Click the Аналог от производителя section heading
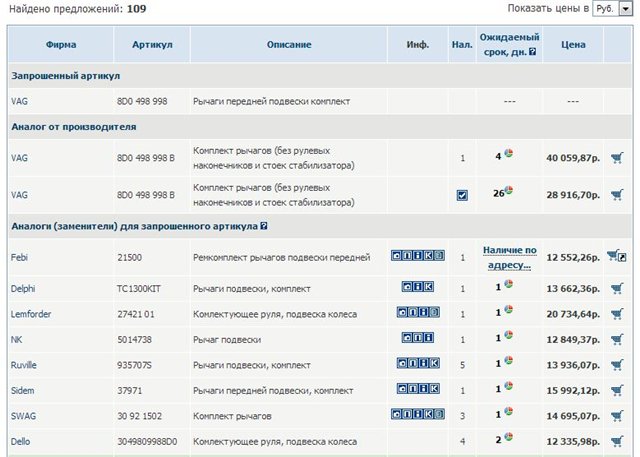The width and height of the screenshot is (640, 457). tap(74, 126)
